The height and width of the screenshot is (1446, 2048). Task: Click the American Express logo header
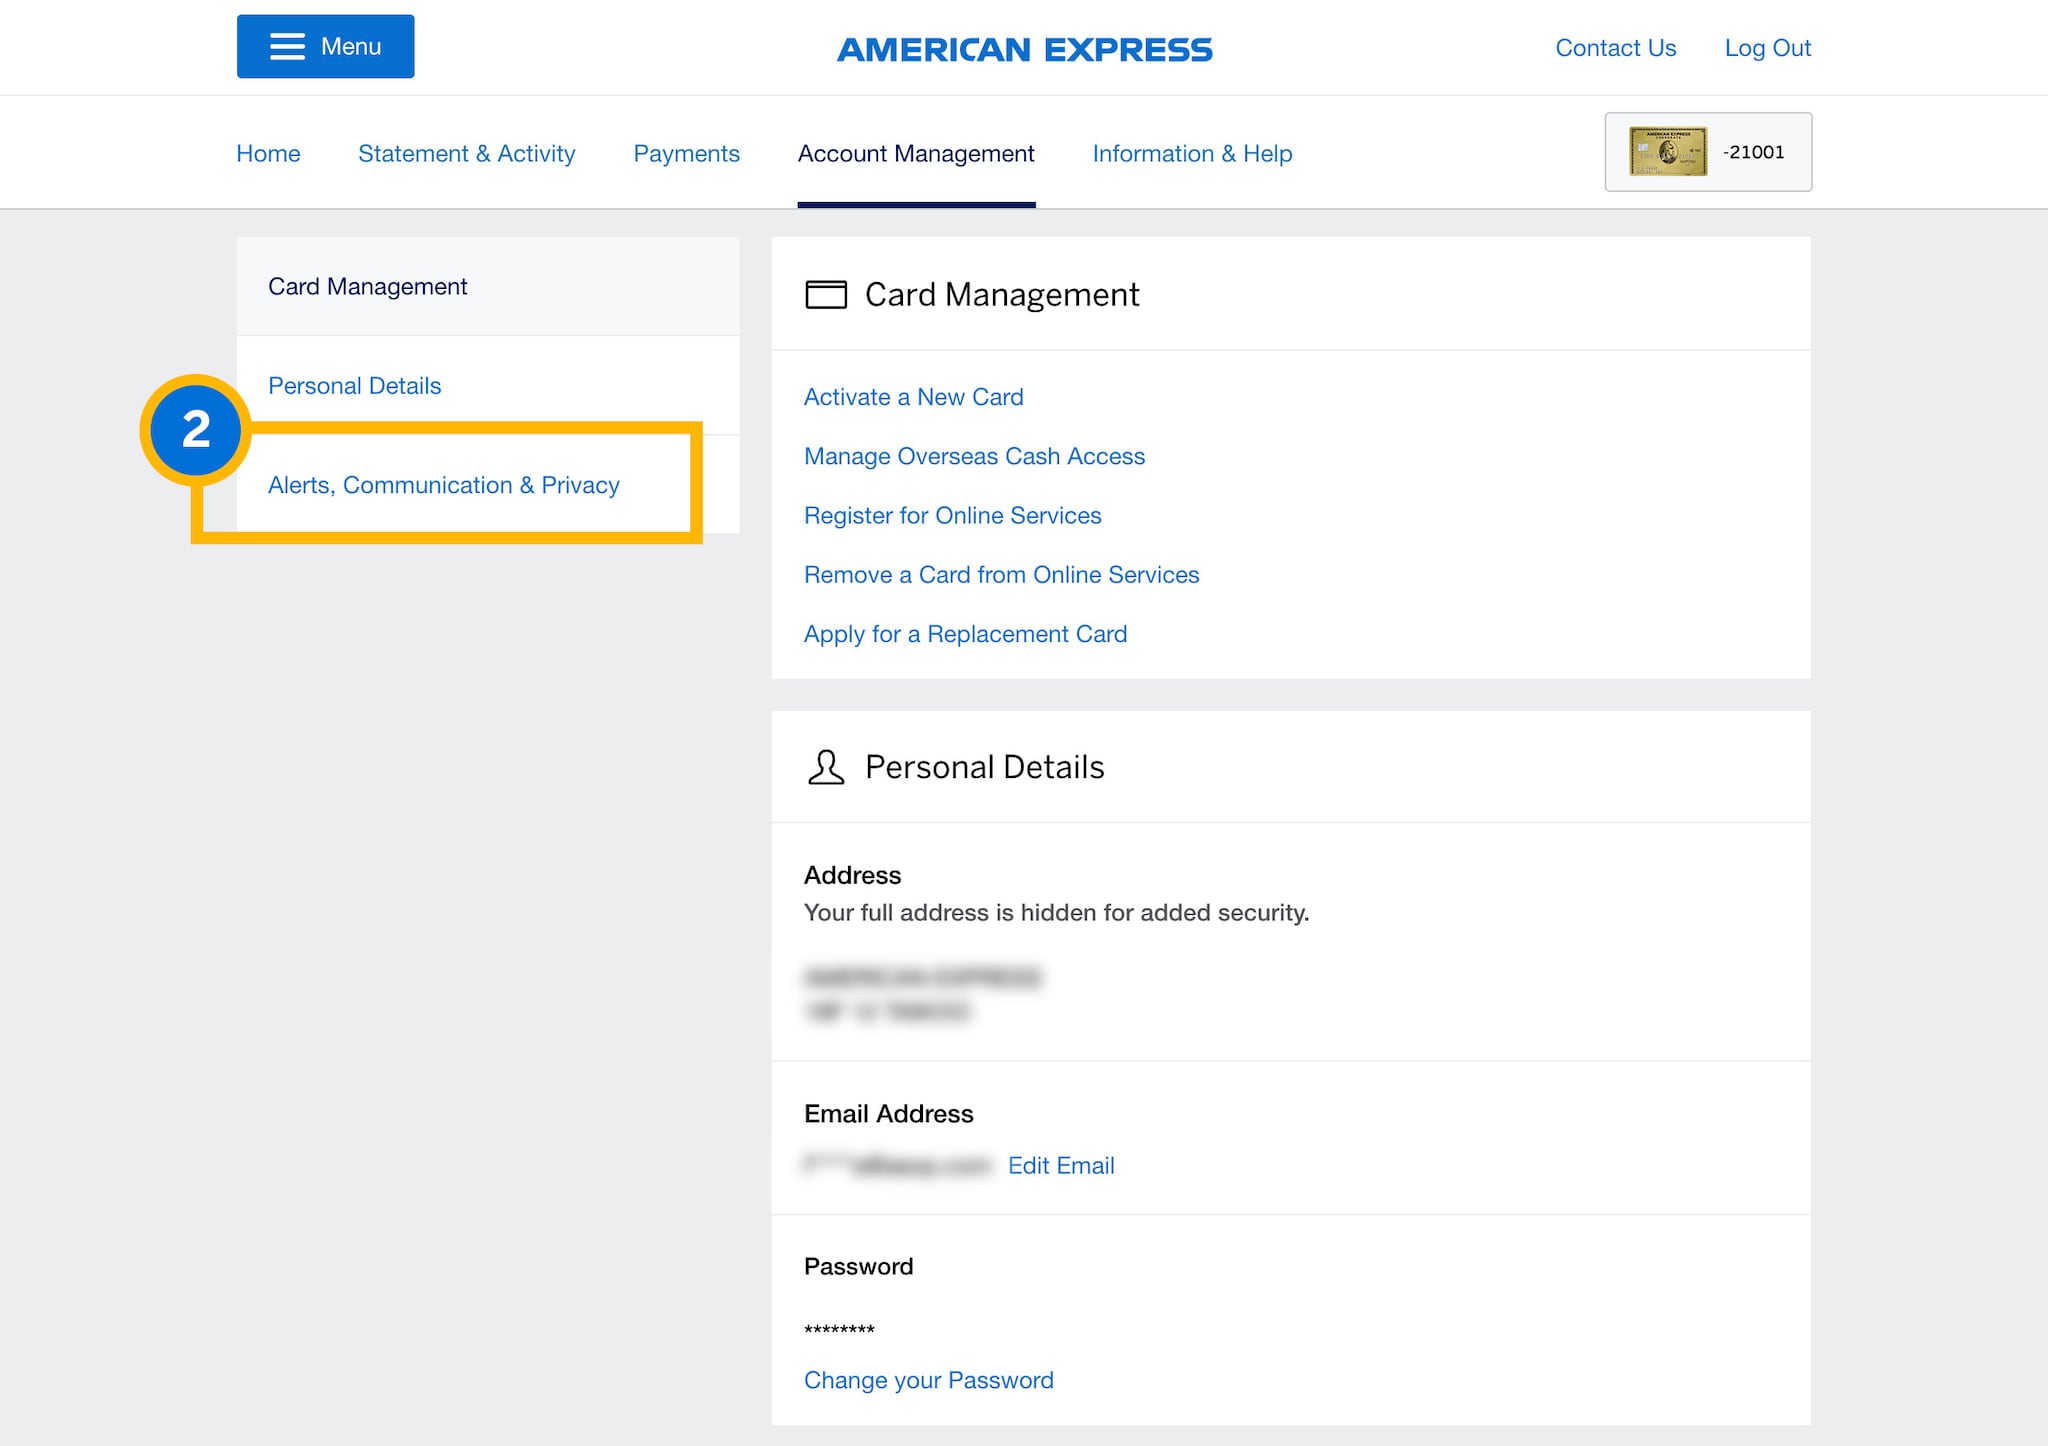[1023, 47]
